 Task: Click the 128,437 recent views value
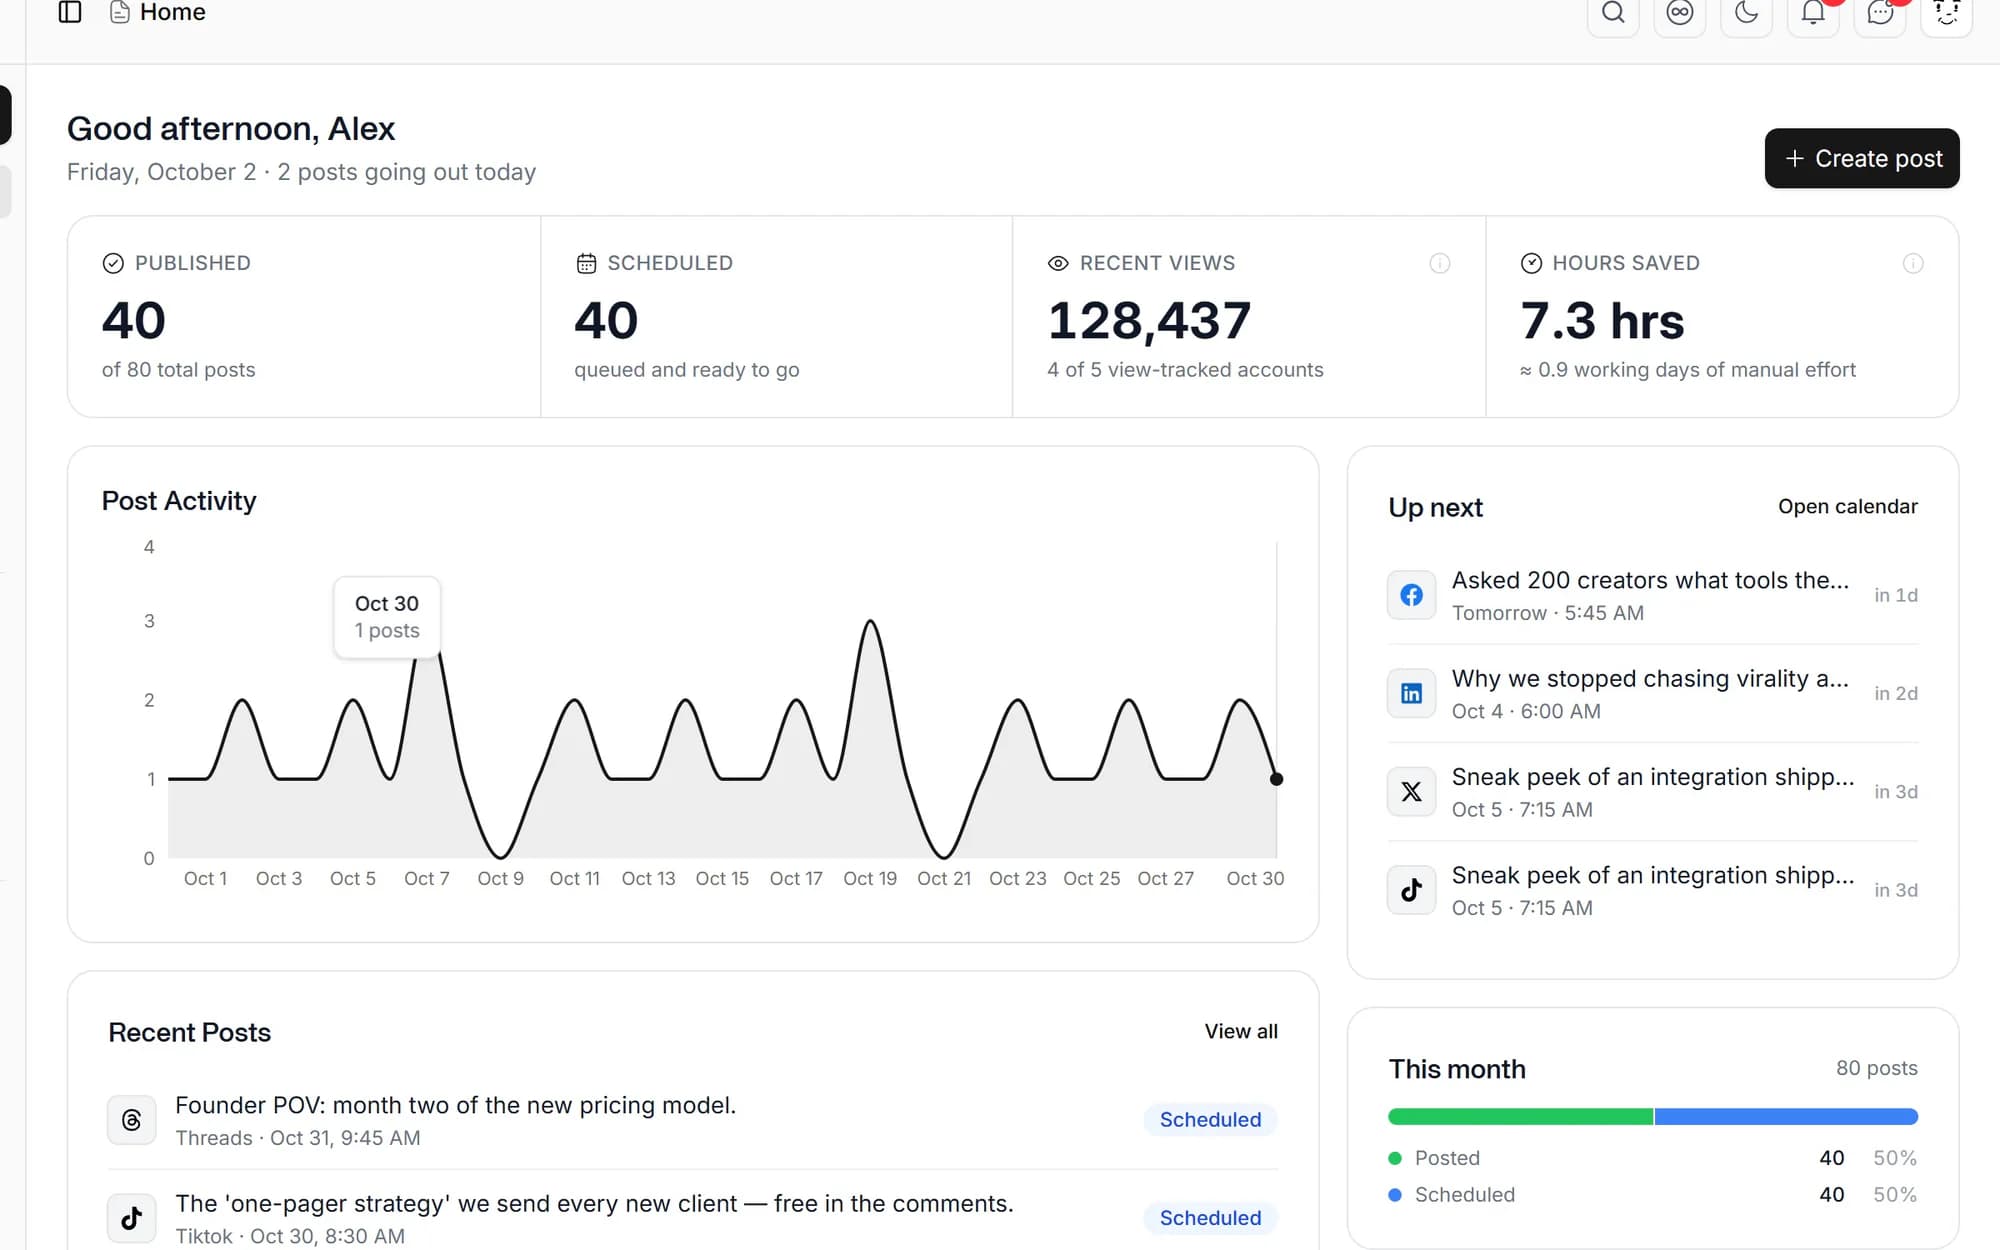pos(1149,321)
